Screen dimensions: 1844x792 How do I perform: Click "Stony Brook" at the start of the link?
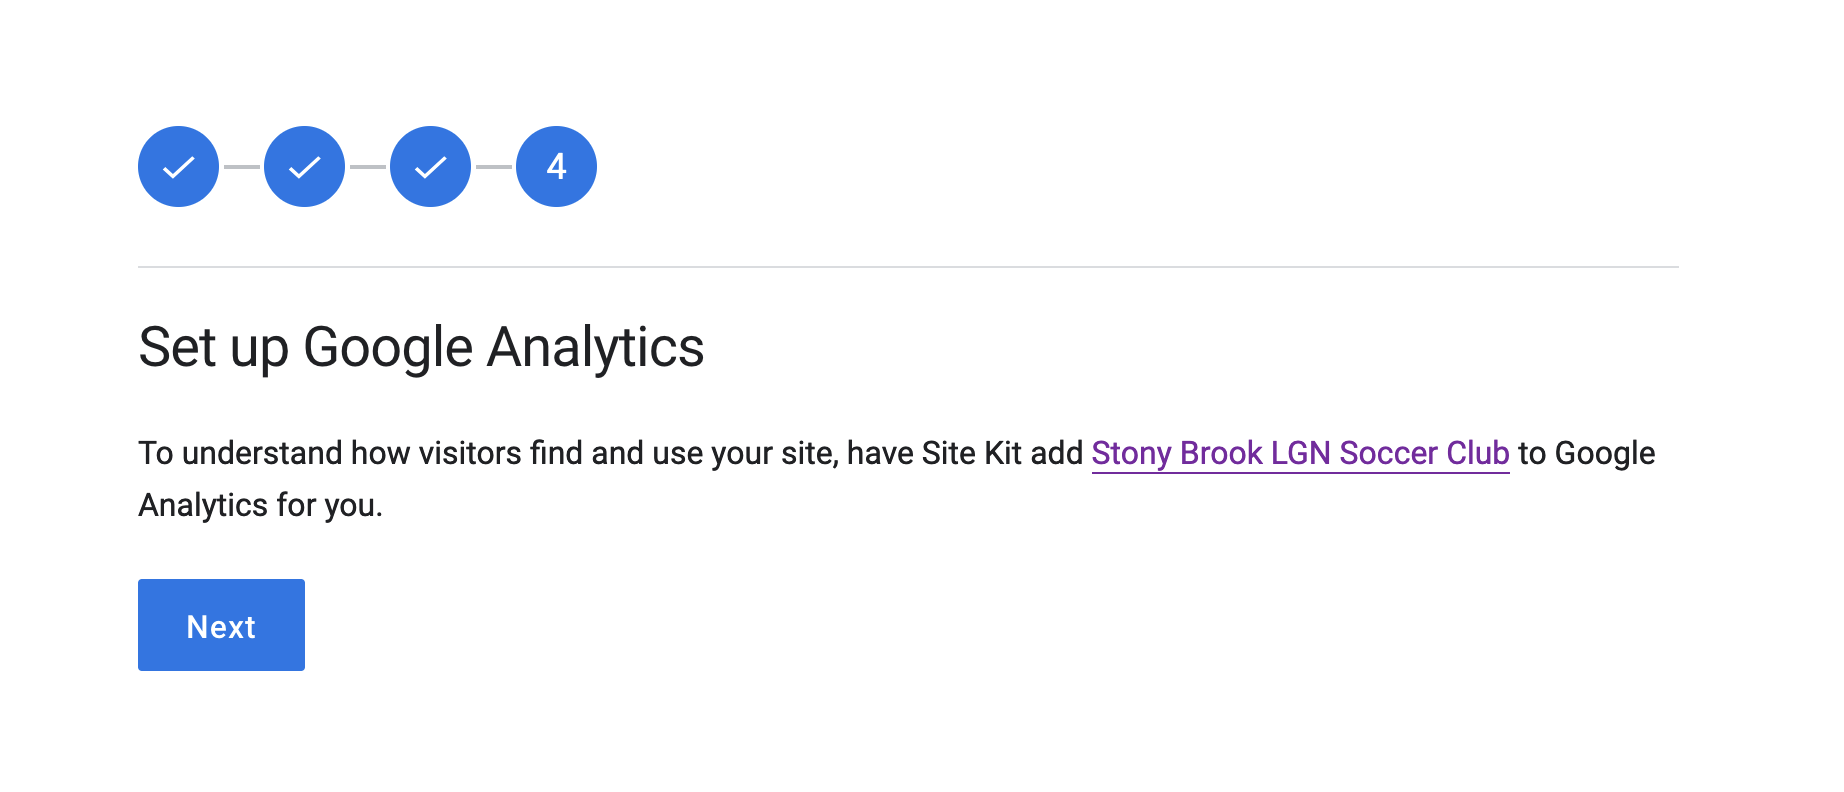pos(1177,453)
